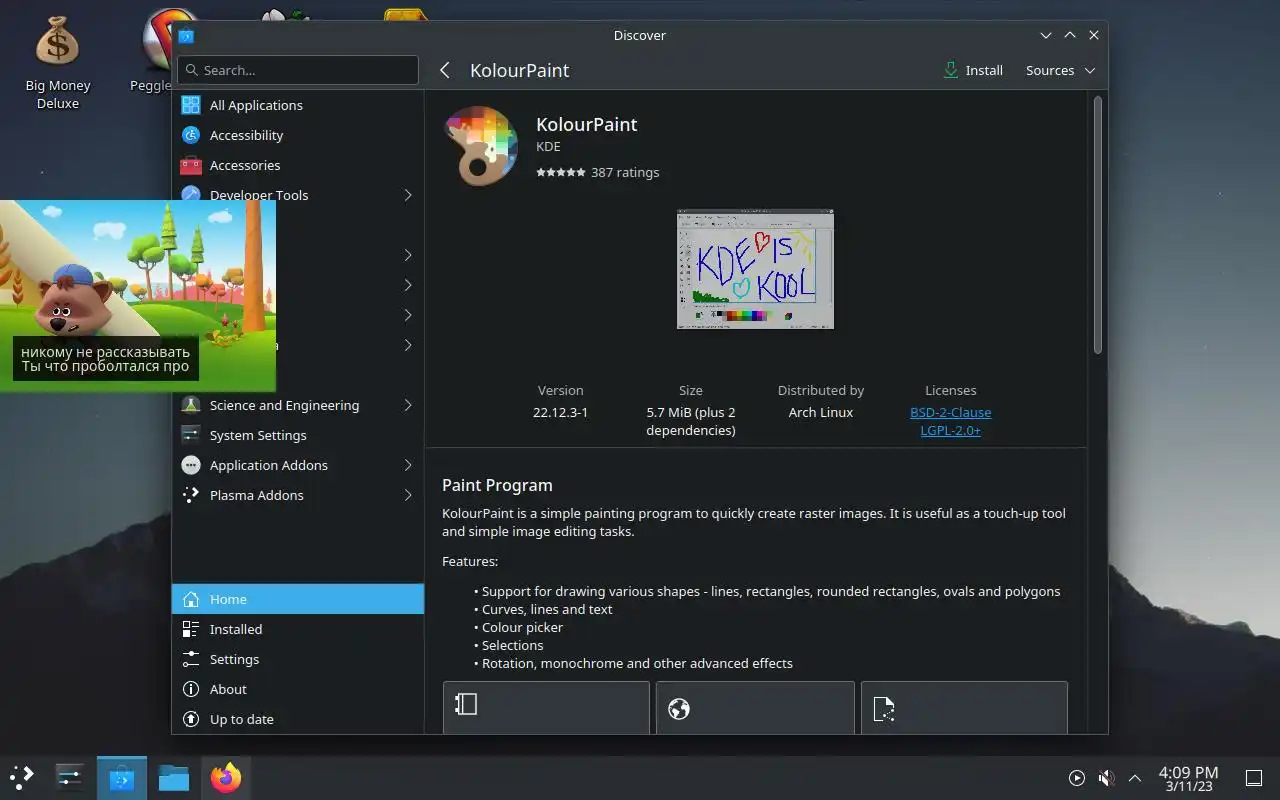Open the documentation book card
Screen dimensions: 1280x800
coord(546,707)
